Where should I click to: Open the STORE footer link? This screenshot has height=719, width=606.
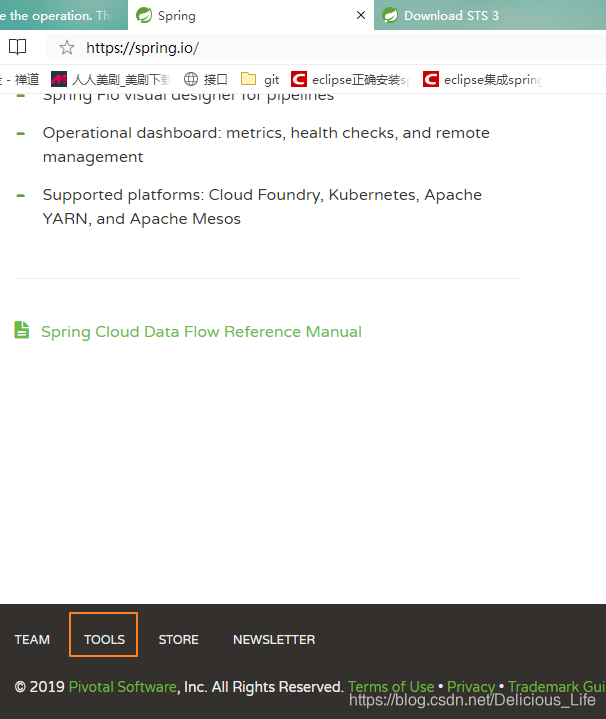pos(178,639)
